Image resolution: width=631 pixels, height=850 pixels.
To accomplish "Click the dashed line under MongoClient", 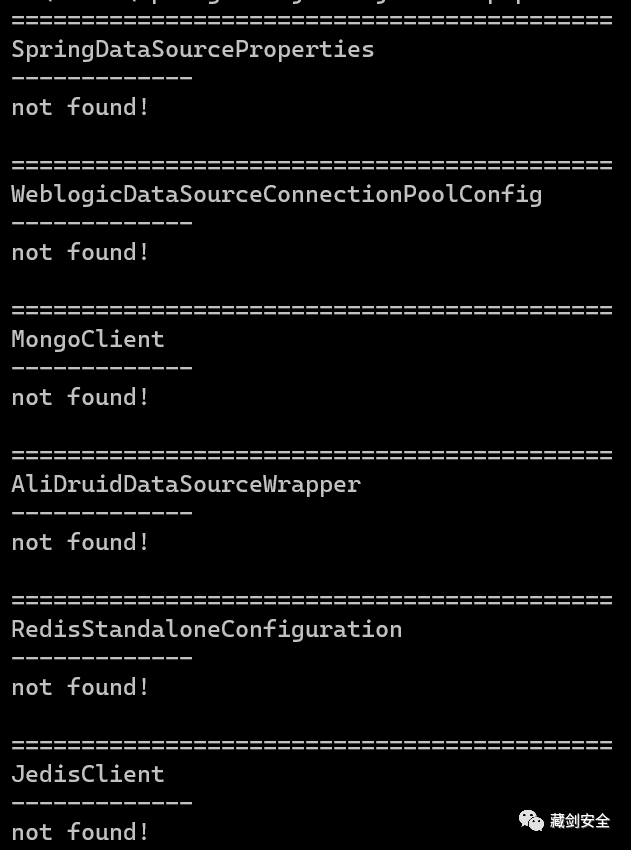I will (x=101, y=368).
